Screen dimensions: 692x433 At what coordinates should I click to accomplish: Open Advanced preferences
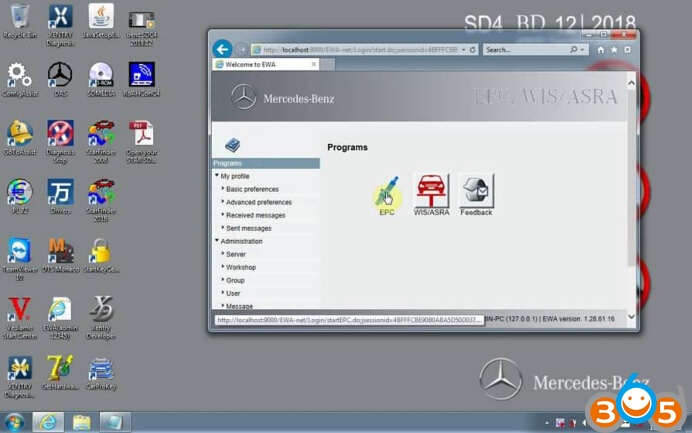coord(259,202)
